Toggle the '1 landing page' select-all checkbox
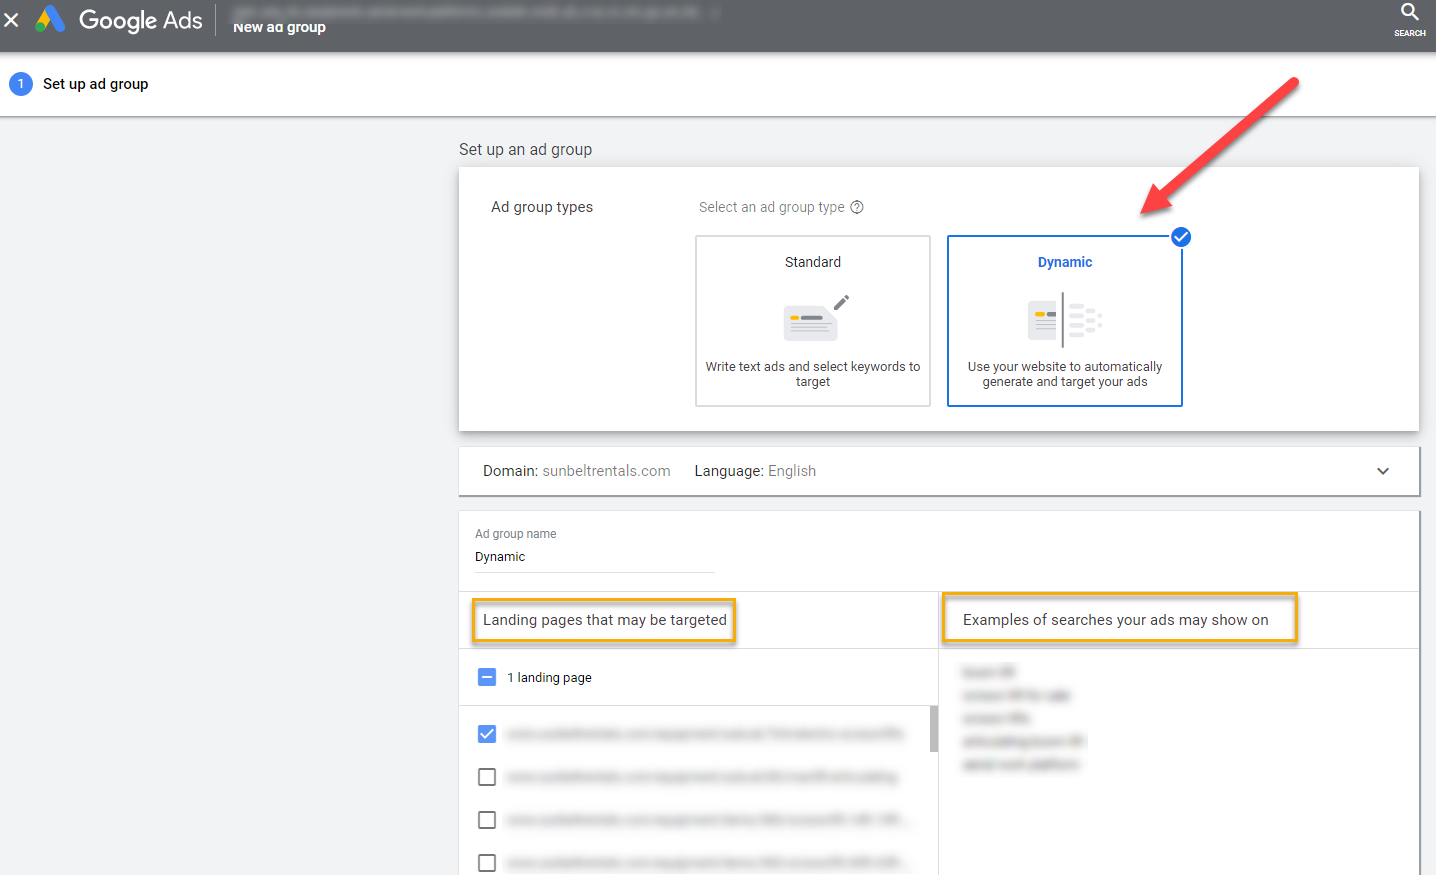The image size is (1436, 875). (x=487, y=677)
